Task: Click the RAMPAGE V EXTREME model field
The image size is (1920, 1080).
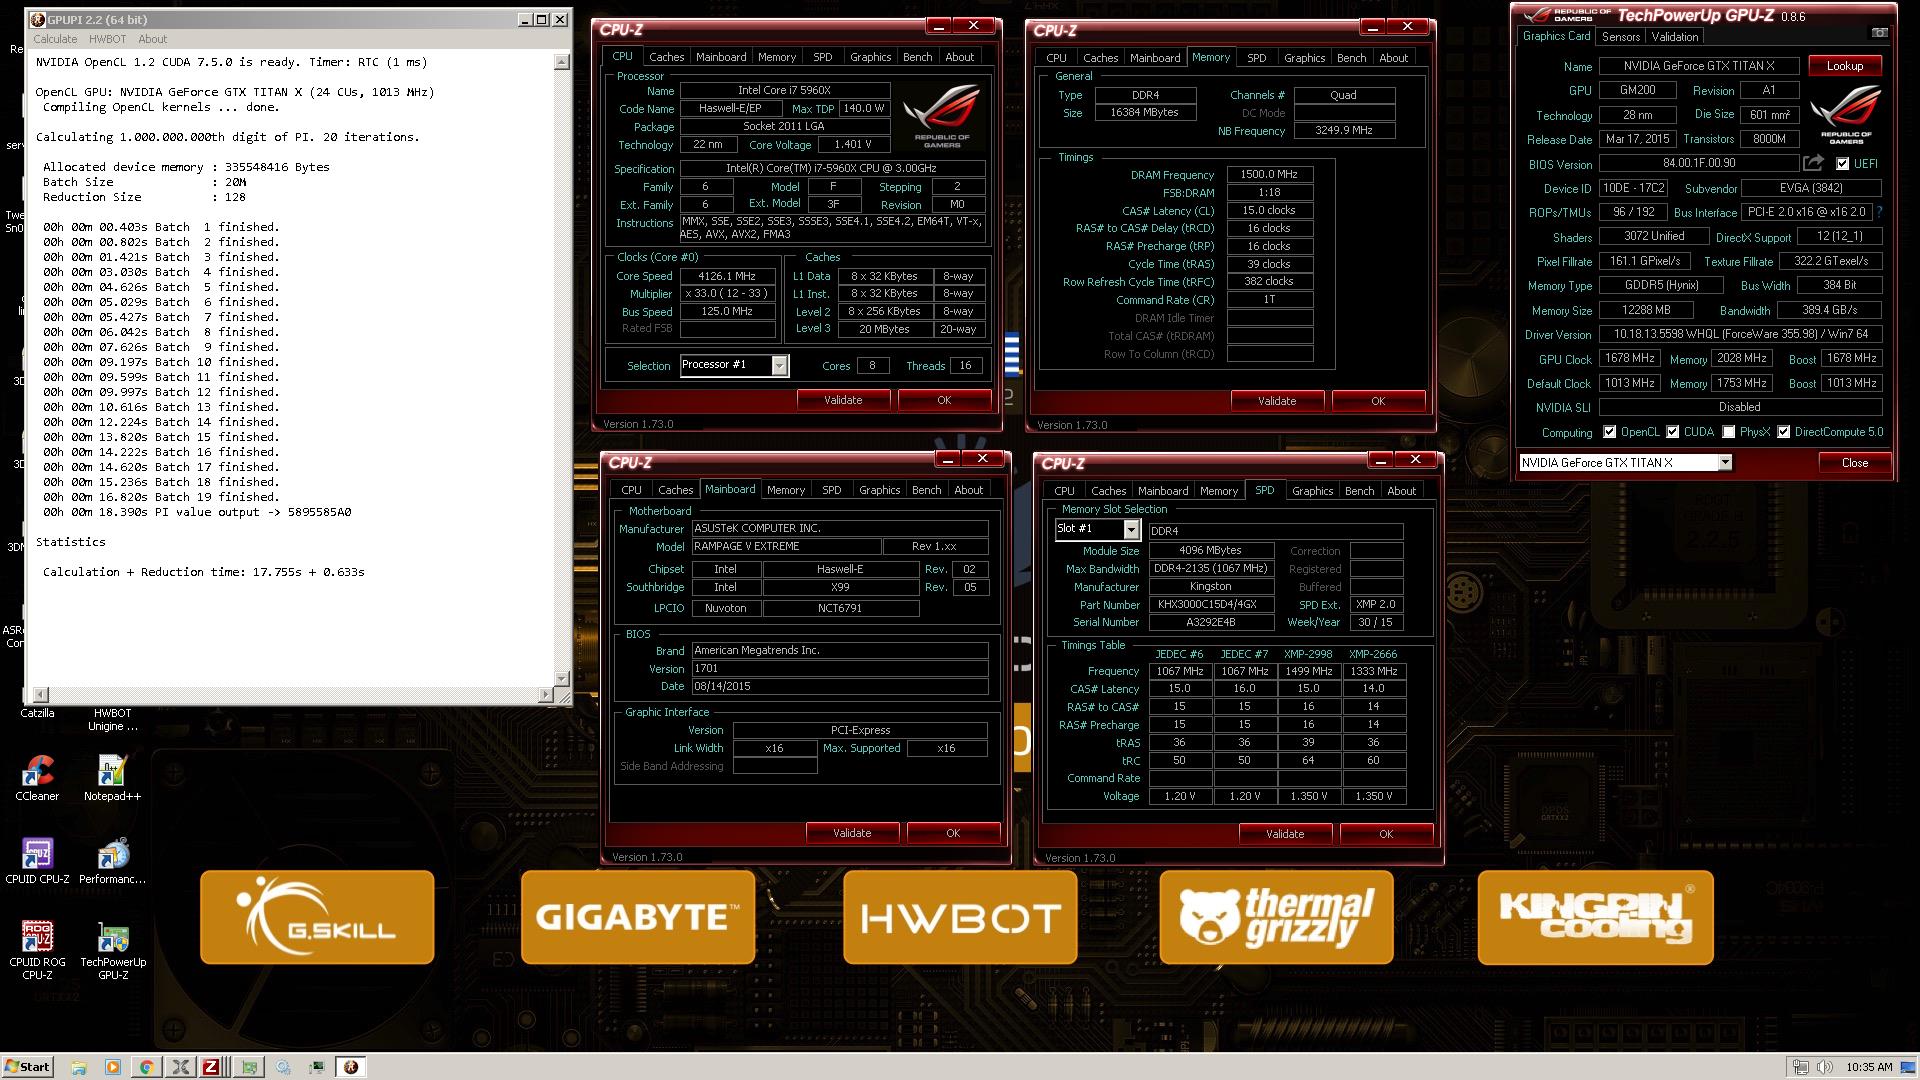Action: pos(786,546)
